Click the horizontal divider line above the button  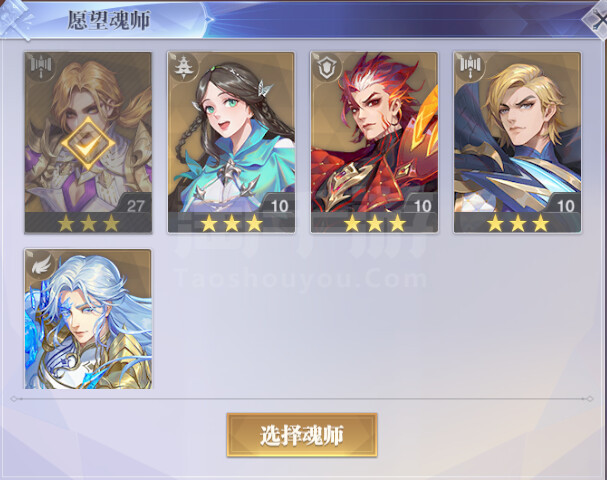tap(302, 399)
